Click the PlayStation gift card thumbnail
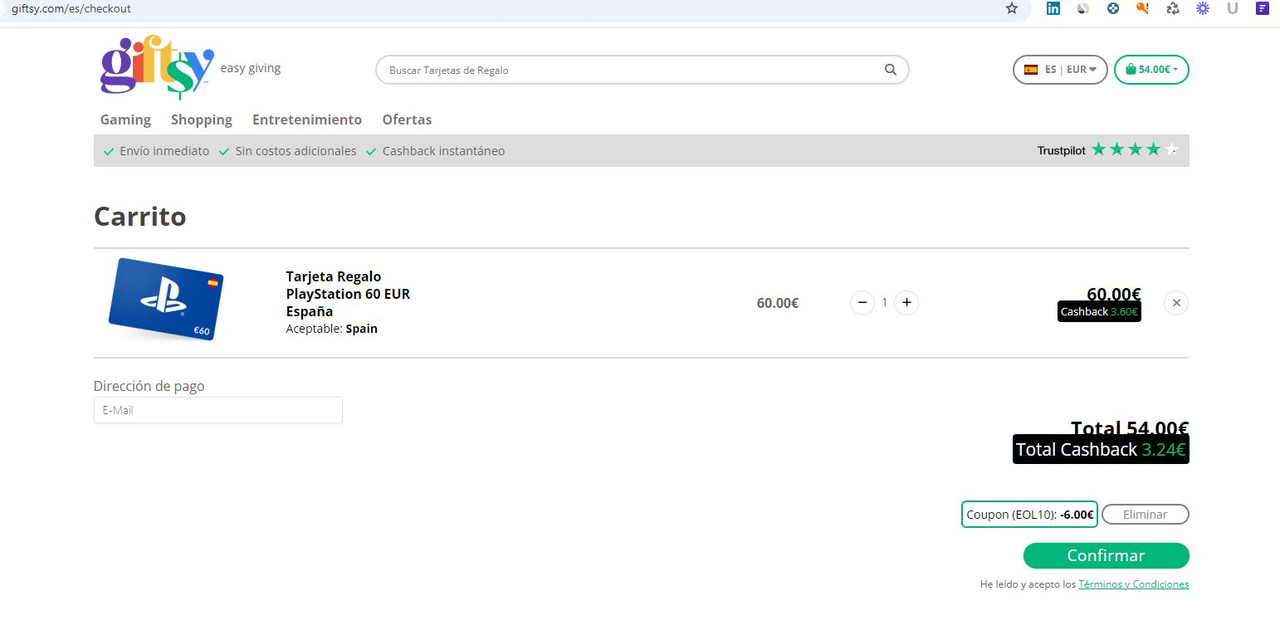The image size is (1280, 625). pos(165,299)
